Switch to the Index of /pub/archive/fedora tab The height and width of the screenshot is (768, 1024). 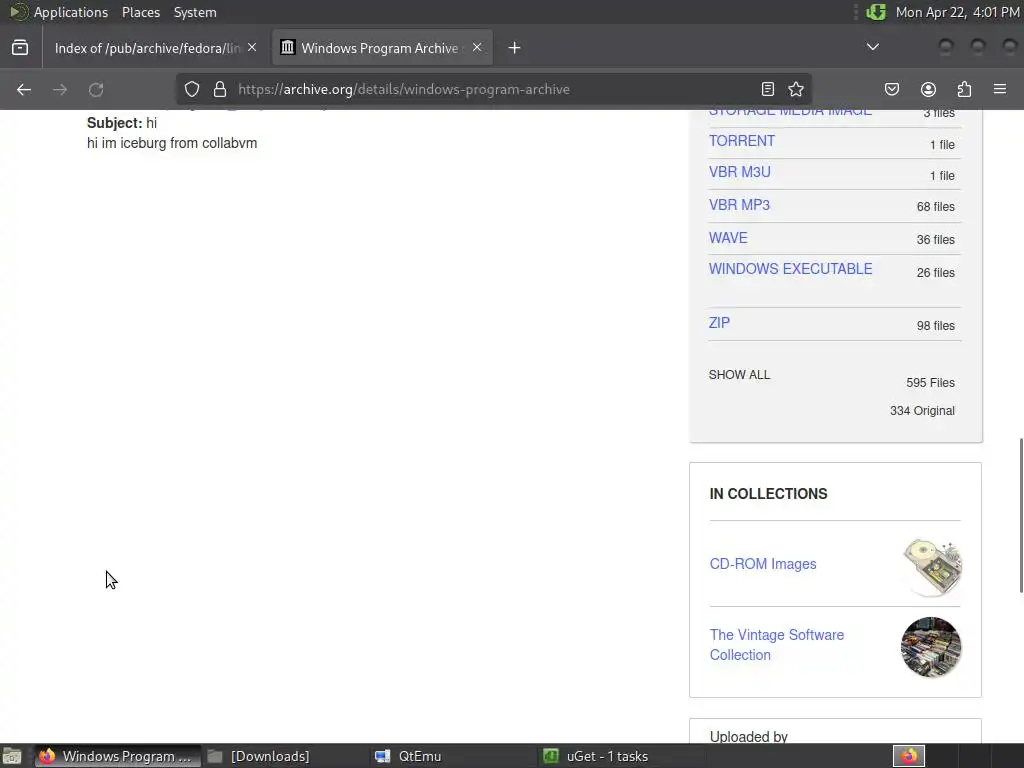click(x=155, y=48)
